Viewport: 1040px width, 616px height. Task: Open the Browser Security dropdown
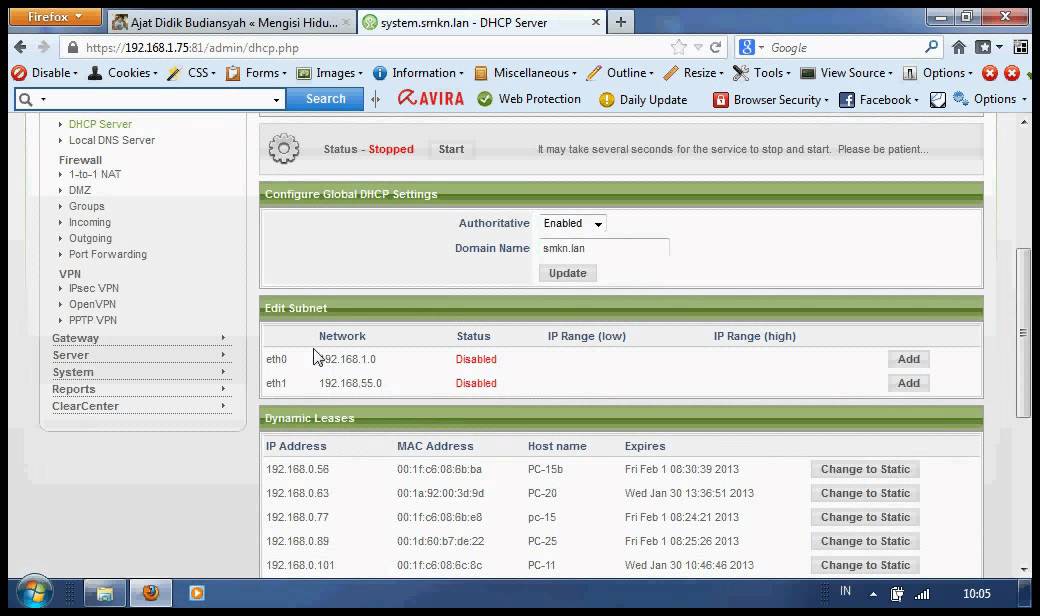click(771, 99)
